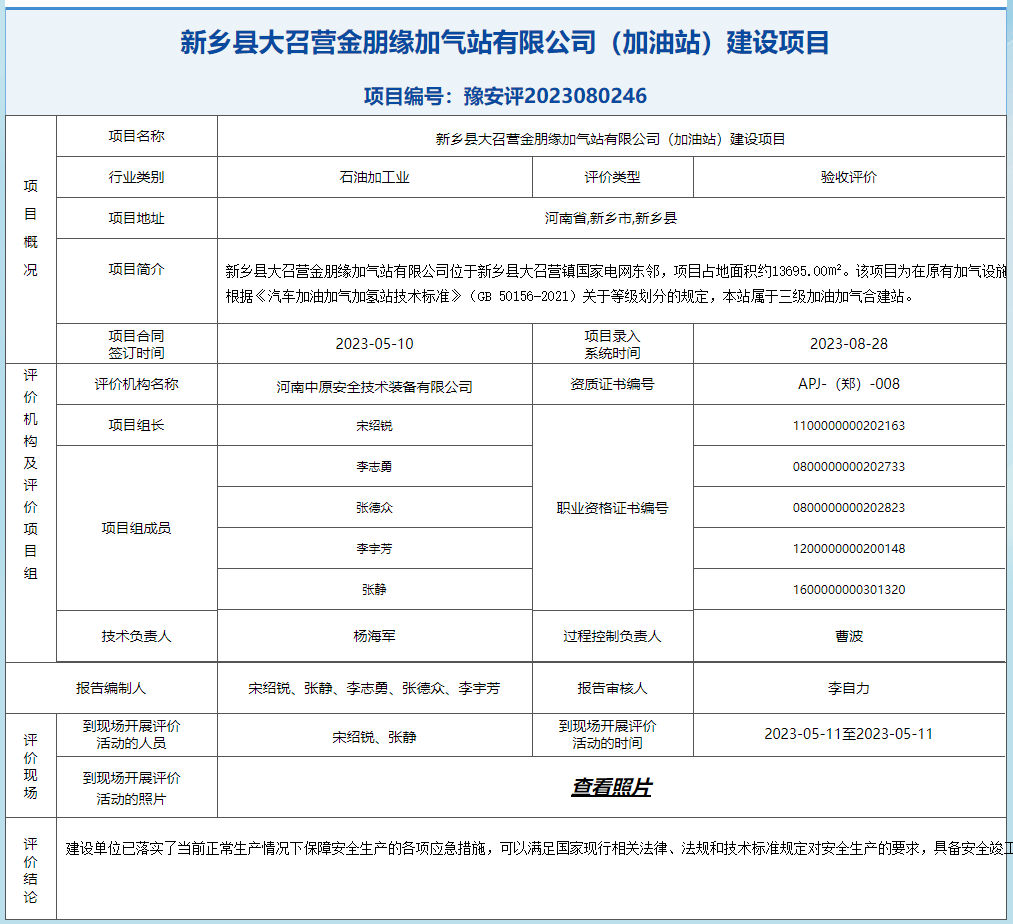Click the conclusion paragraph starting 建设单位已落实
Image resolution: width=1013 pixels, height=924 pixels.
click(539, 848)
